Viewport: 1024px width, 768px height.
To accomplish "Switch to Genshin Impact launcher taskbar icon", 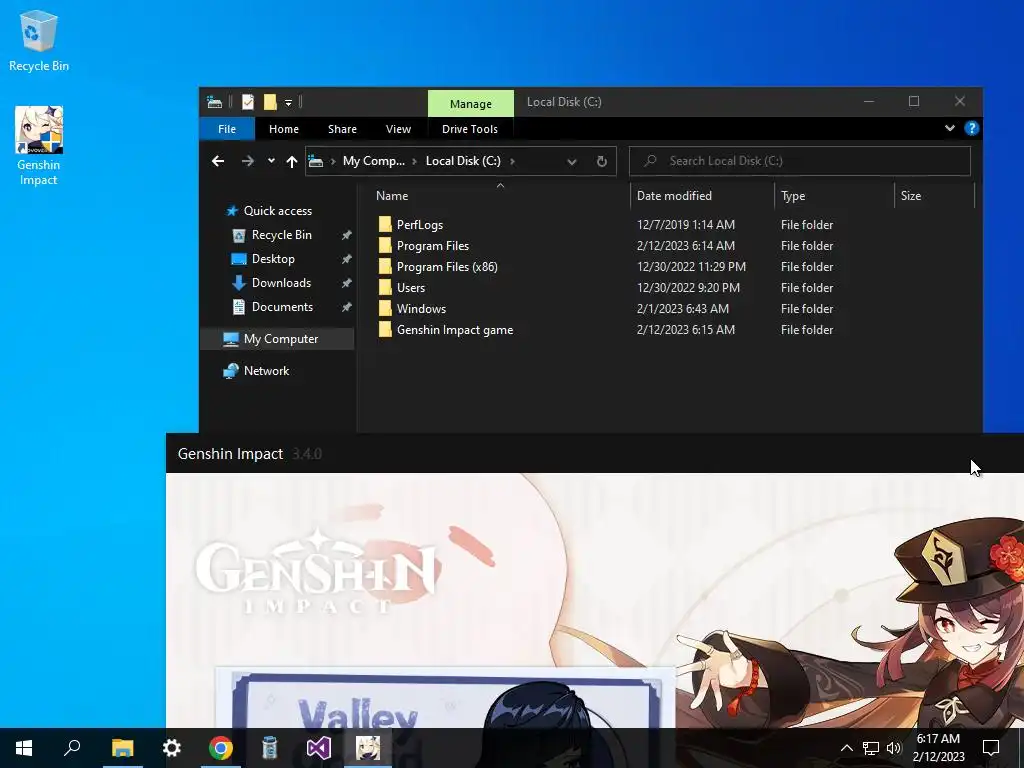I will pos(368,748).
